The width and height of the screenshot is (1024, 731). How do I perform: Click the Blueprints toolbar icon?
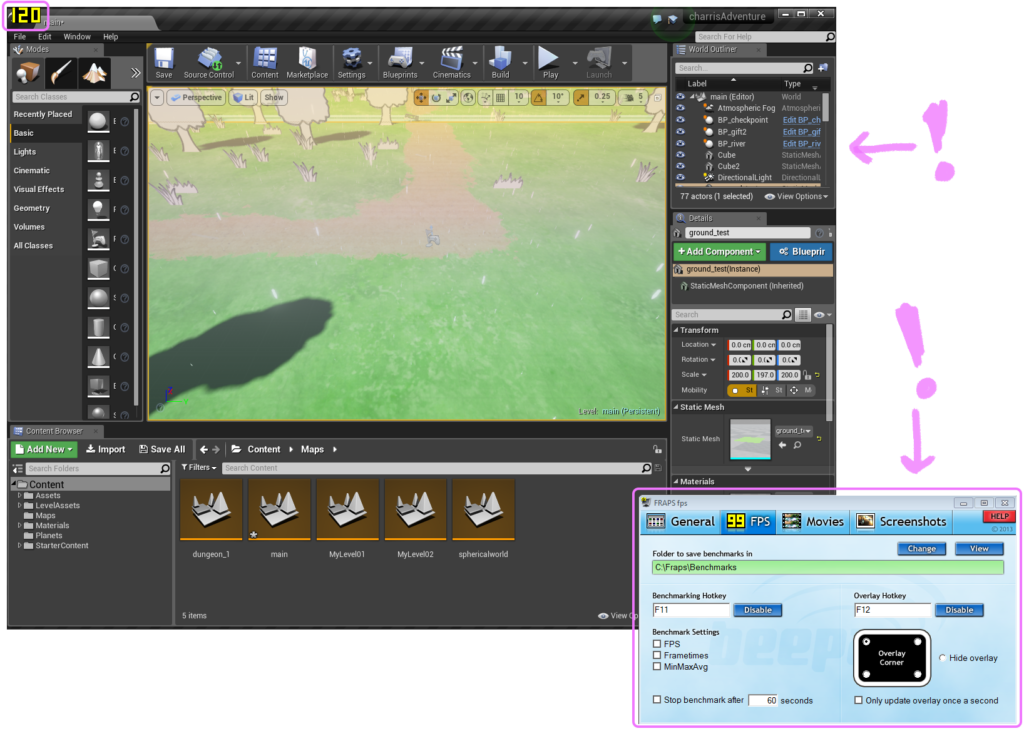[400, 61]
